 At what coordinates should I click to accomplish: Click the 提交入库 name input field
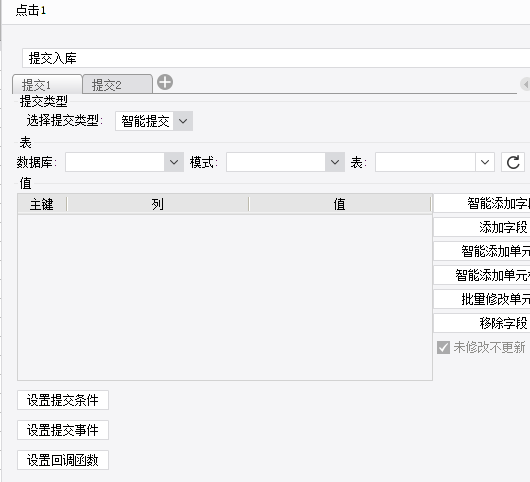click(276, 58)
